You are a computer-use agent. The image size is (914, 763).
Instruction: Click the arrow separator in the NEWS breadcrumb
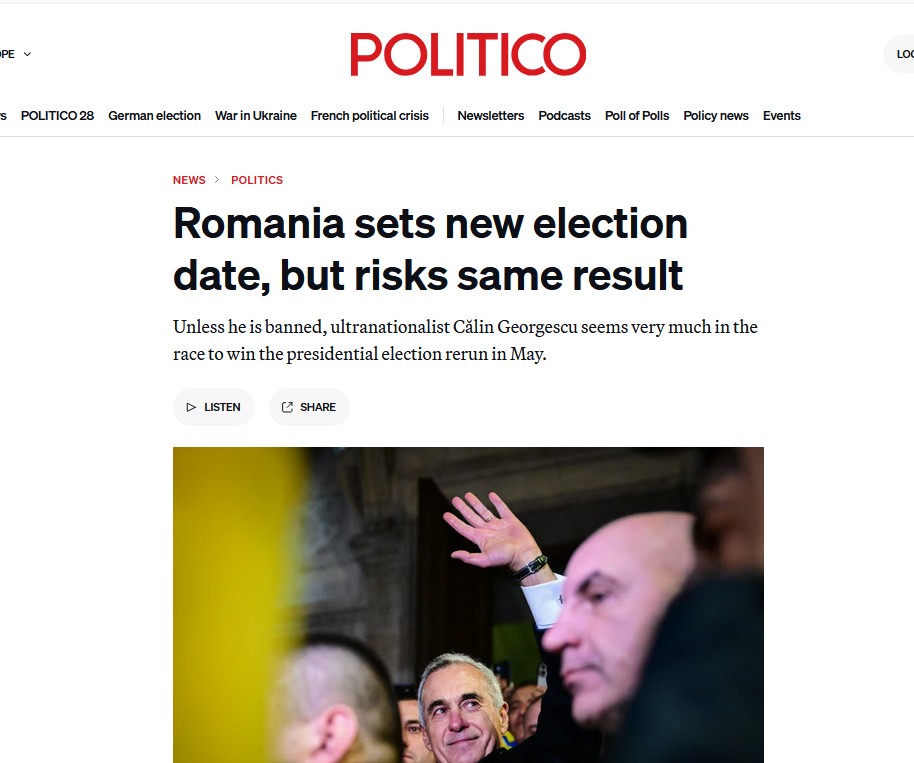coord(215,180)
